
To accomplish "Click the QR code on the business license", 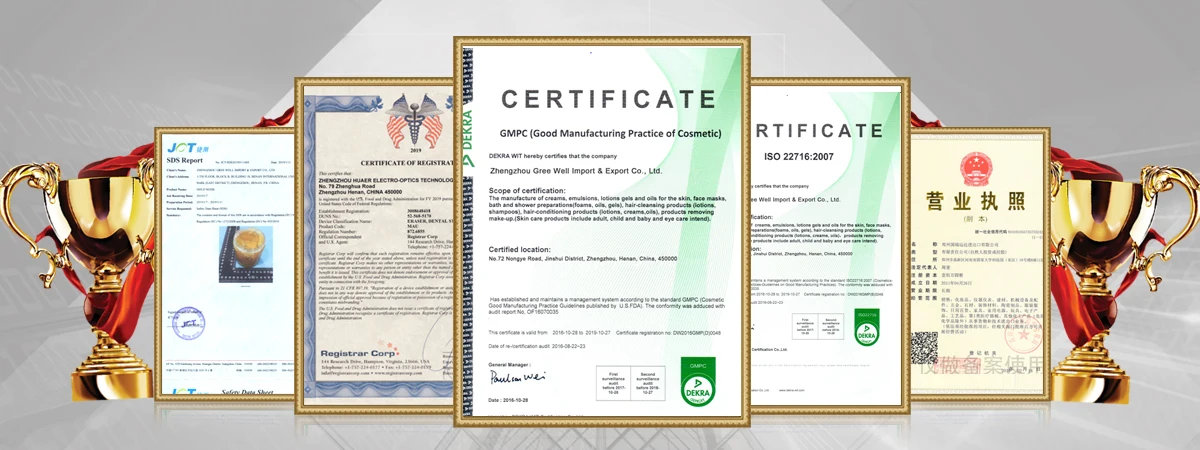I will coord(924,348).
